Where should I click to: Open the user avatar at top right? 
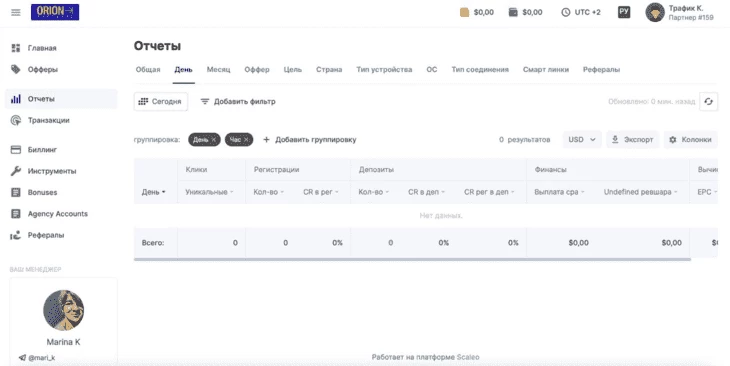655,13
